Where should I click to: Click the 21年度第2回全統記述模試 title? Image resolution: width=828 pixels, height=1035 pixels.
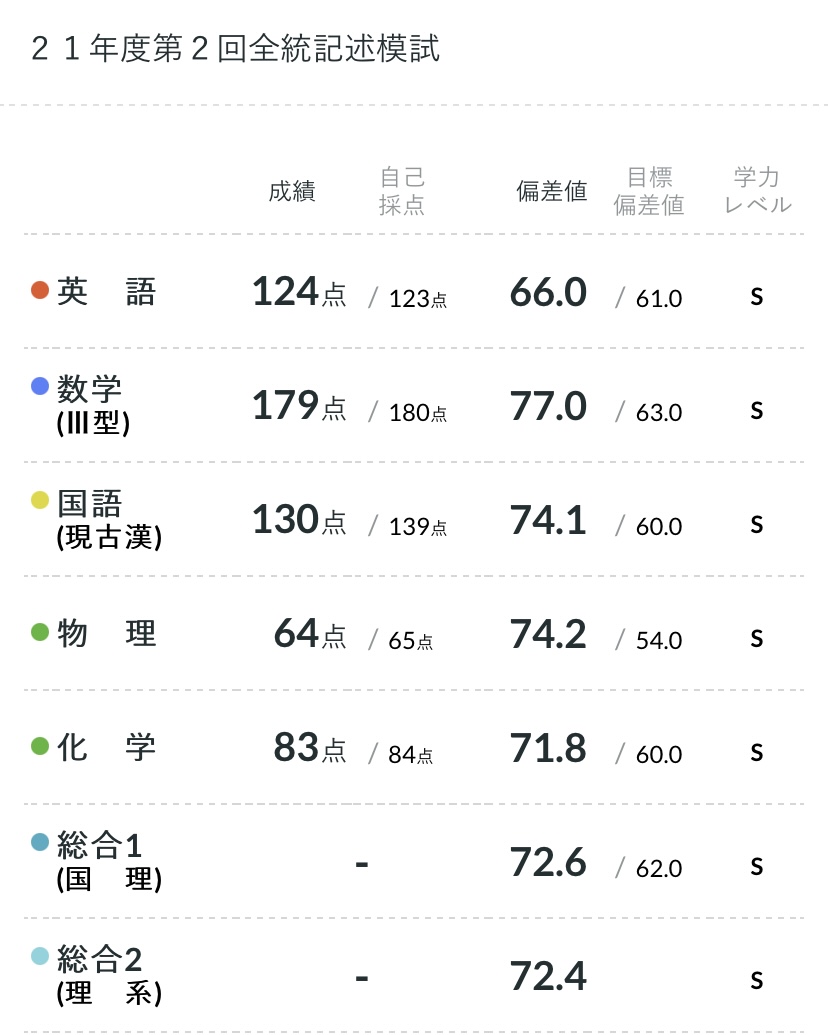(236, 49)
